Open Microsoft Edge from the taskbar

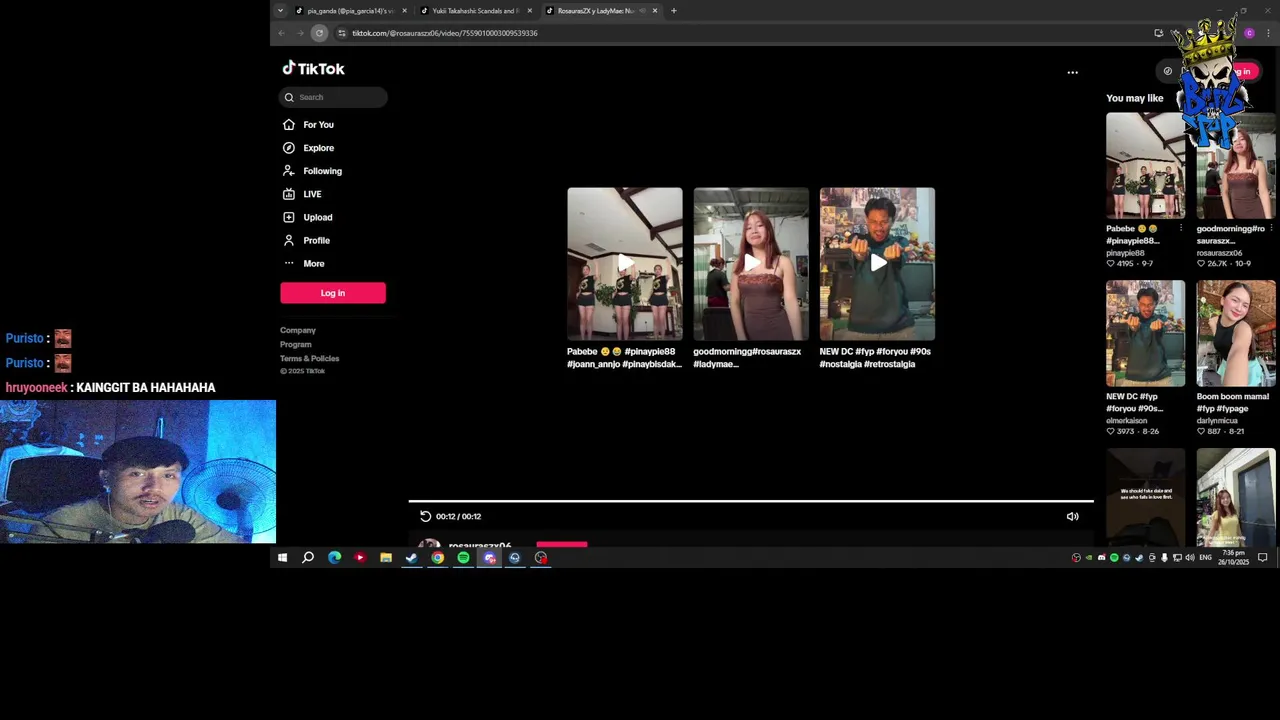click(x=334, y=558)
